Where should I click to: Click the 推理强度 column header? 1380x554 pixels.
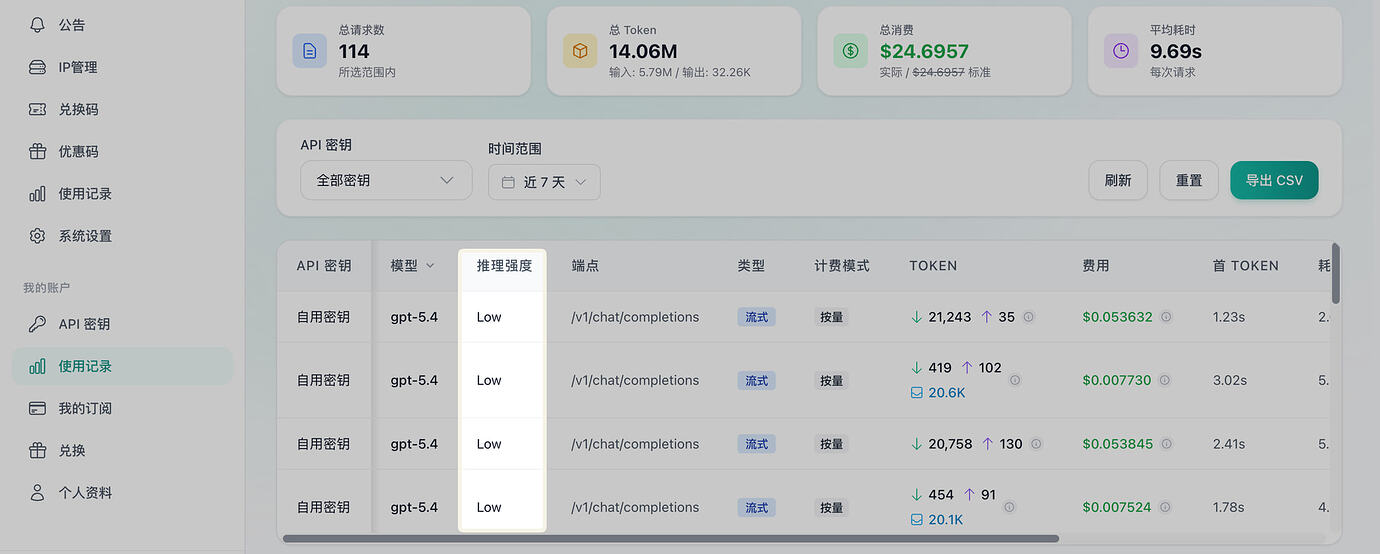pos(504,266)
